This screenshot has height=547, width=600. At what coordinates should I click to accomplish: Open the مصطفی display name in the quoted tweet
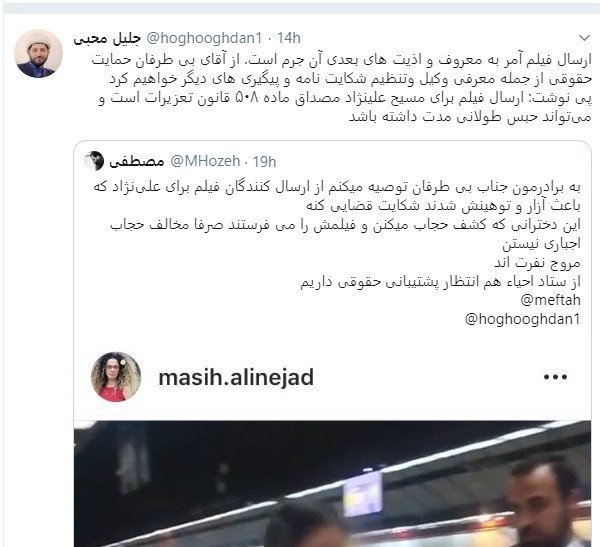(137, 161)
